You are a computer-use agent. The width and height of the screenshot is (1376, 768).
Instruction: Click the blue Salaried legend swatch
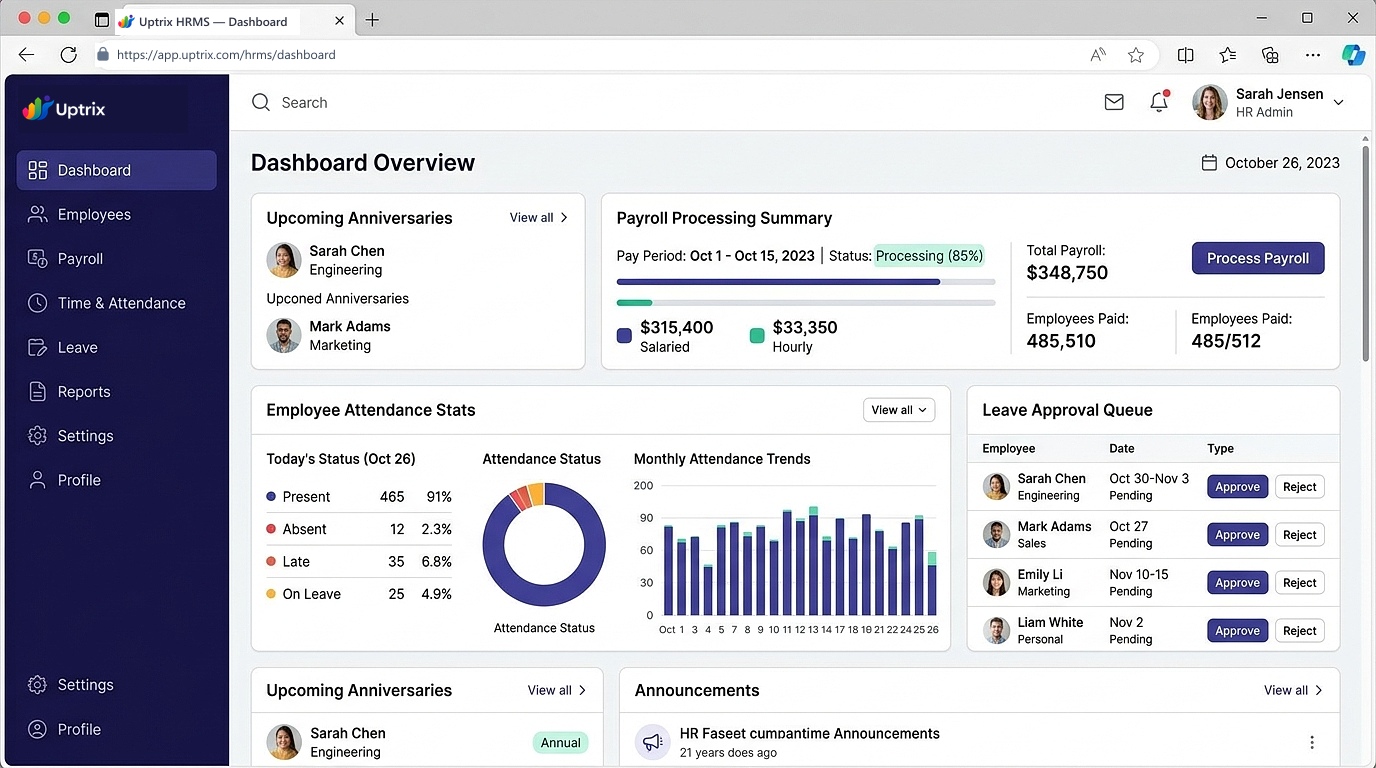pos(624,336)
